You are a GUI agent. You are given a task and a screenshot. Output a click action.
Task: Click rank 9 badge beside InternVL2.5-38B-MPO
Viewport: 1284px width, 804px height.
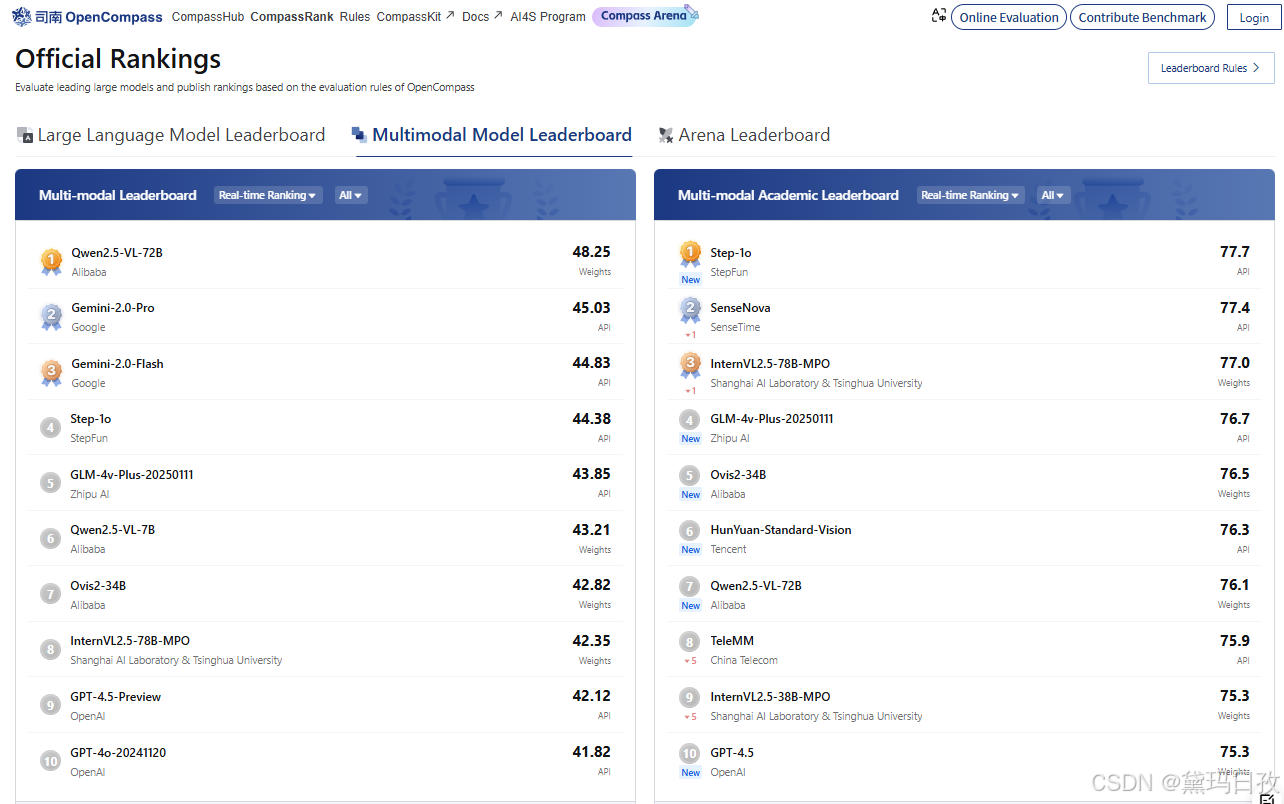[690, 698]
